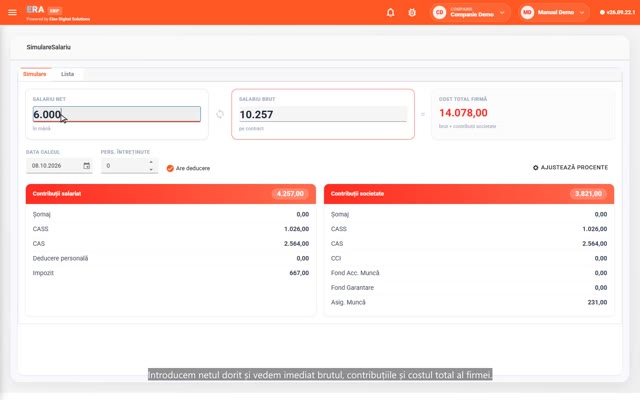The width and height of the screenshot is (640, 400).
Task: Decrease persoane întreținute with down arrow
Action: (x=151, y=169)
